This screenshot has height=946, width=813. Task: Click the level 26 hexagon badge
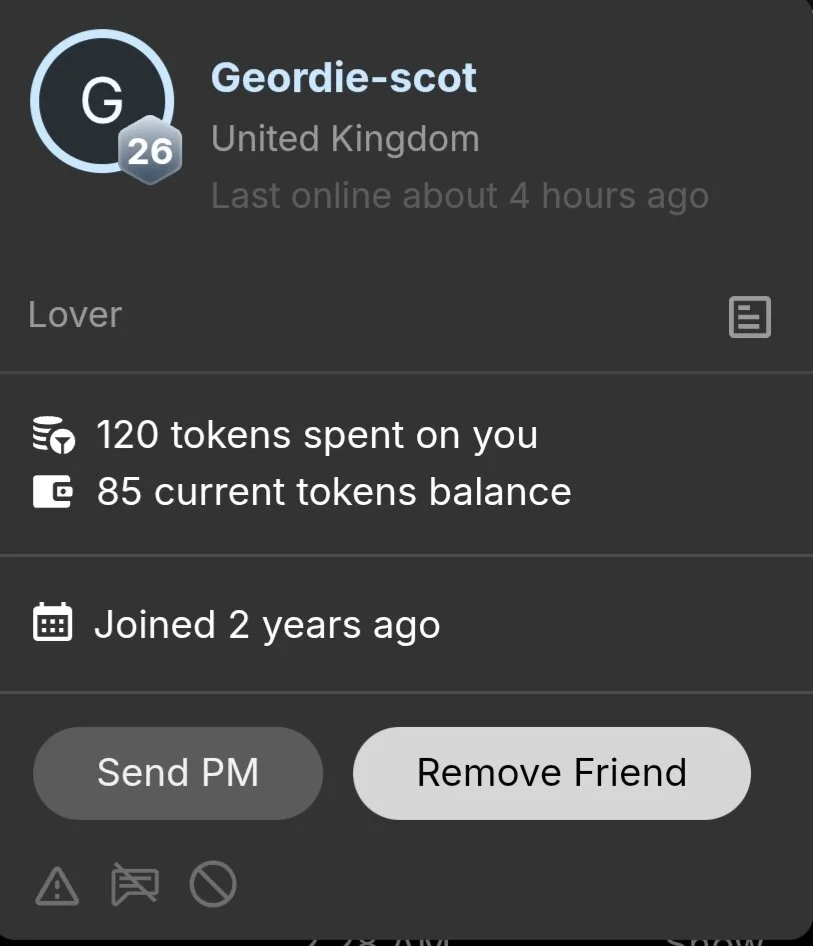click(x=150, y=152)
